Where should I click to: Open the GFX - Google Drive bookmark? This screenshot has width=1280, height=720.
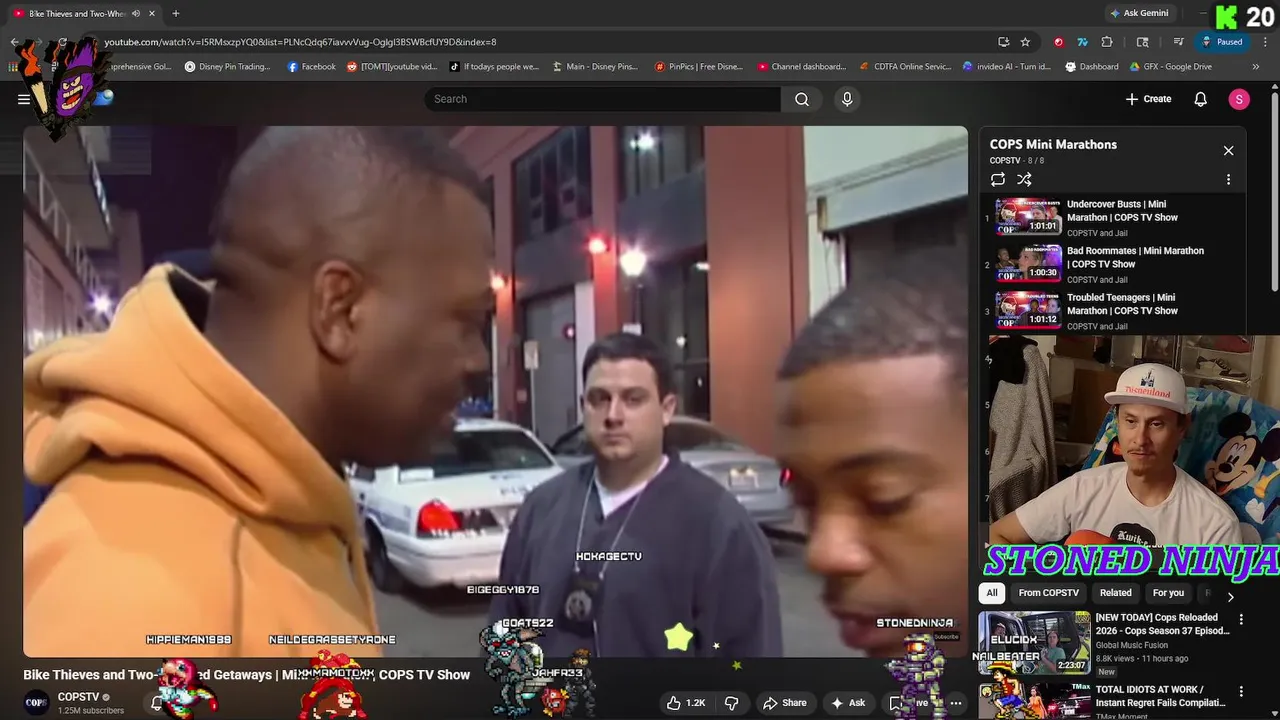1171,67
